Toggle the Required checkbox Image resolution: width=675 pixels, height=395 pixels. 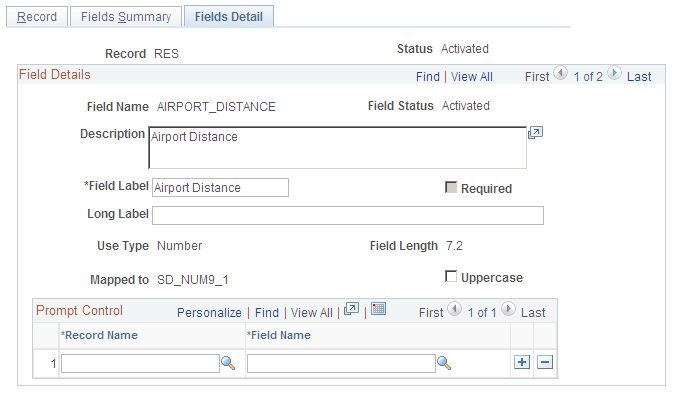click(x=451, y=187)
